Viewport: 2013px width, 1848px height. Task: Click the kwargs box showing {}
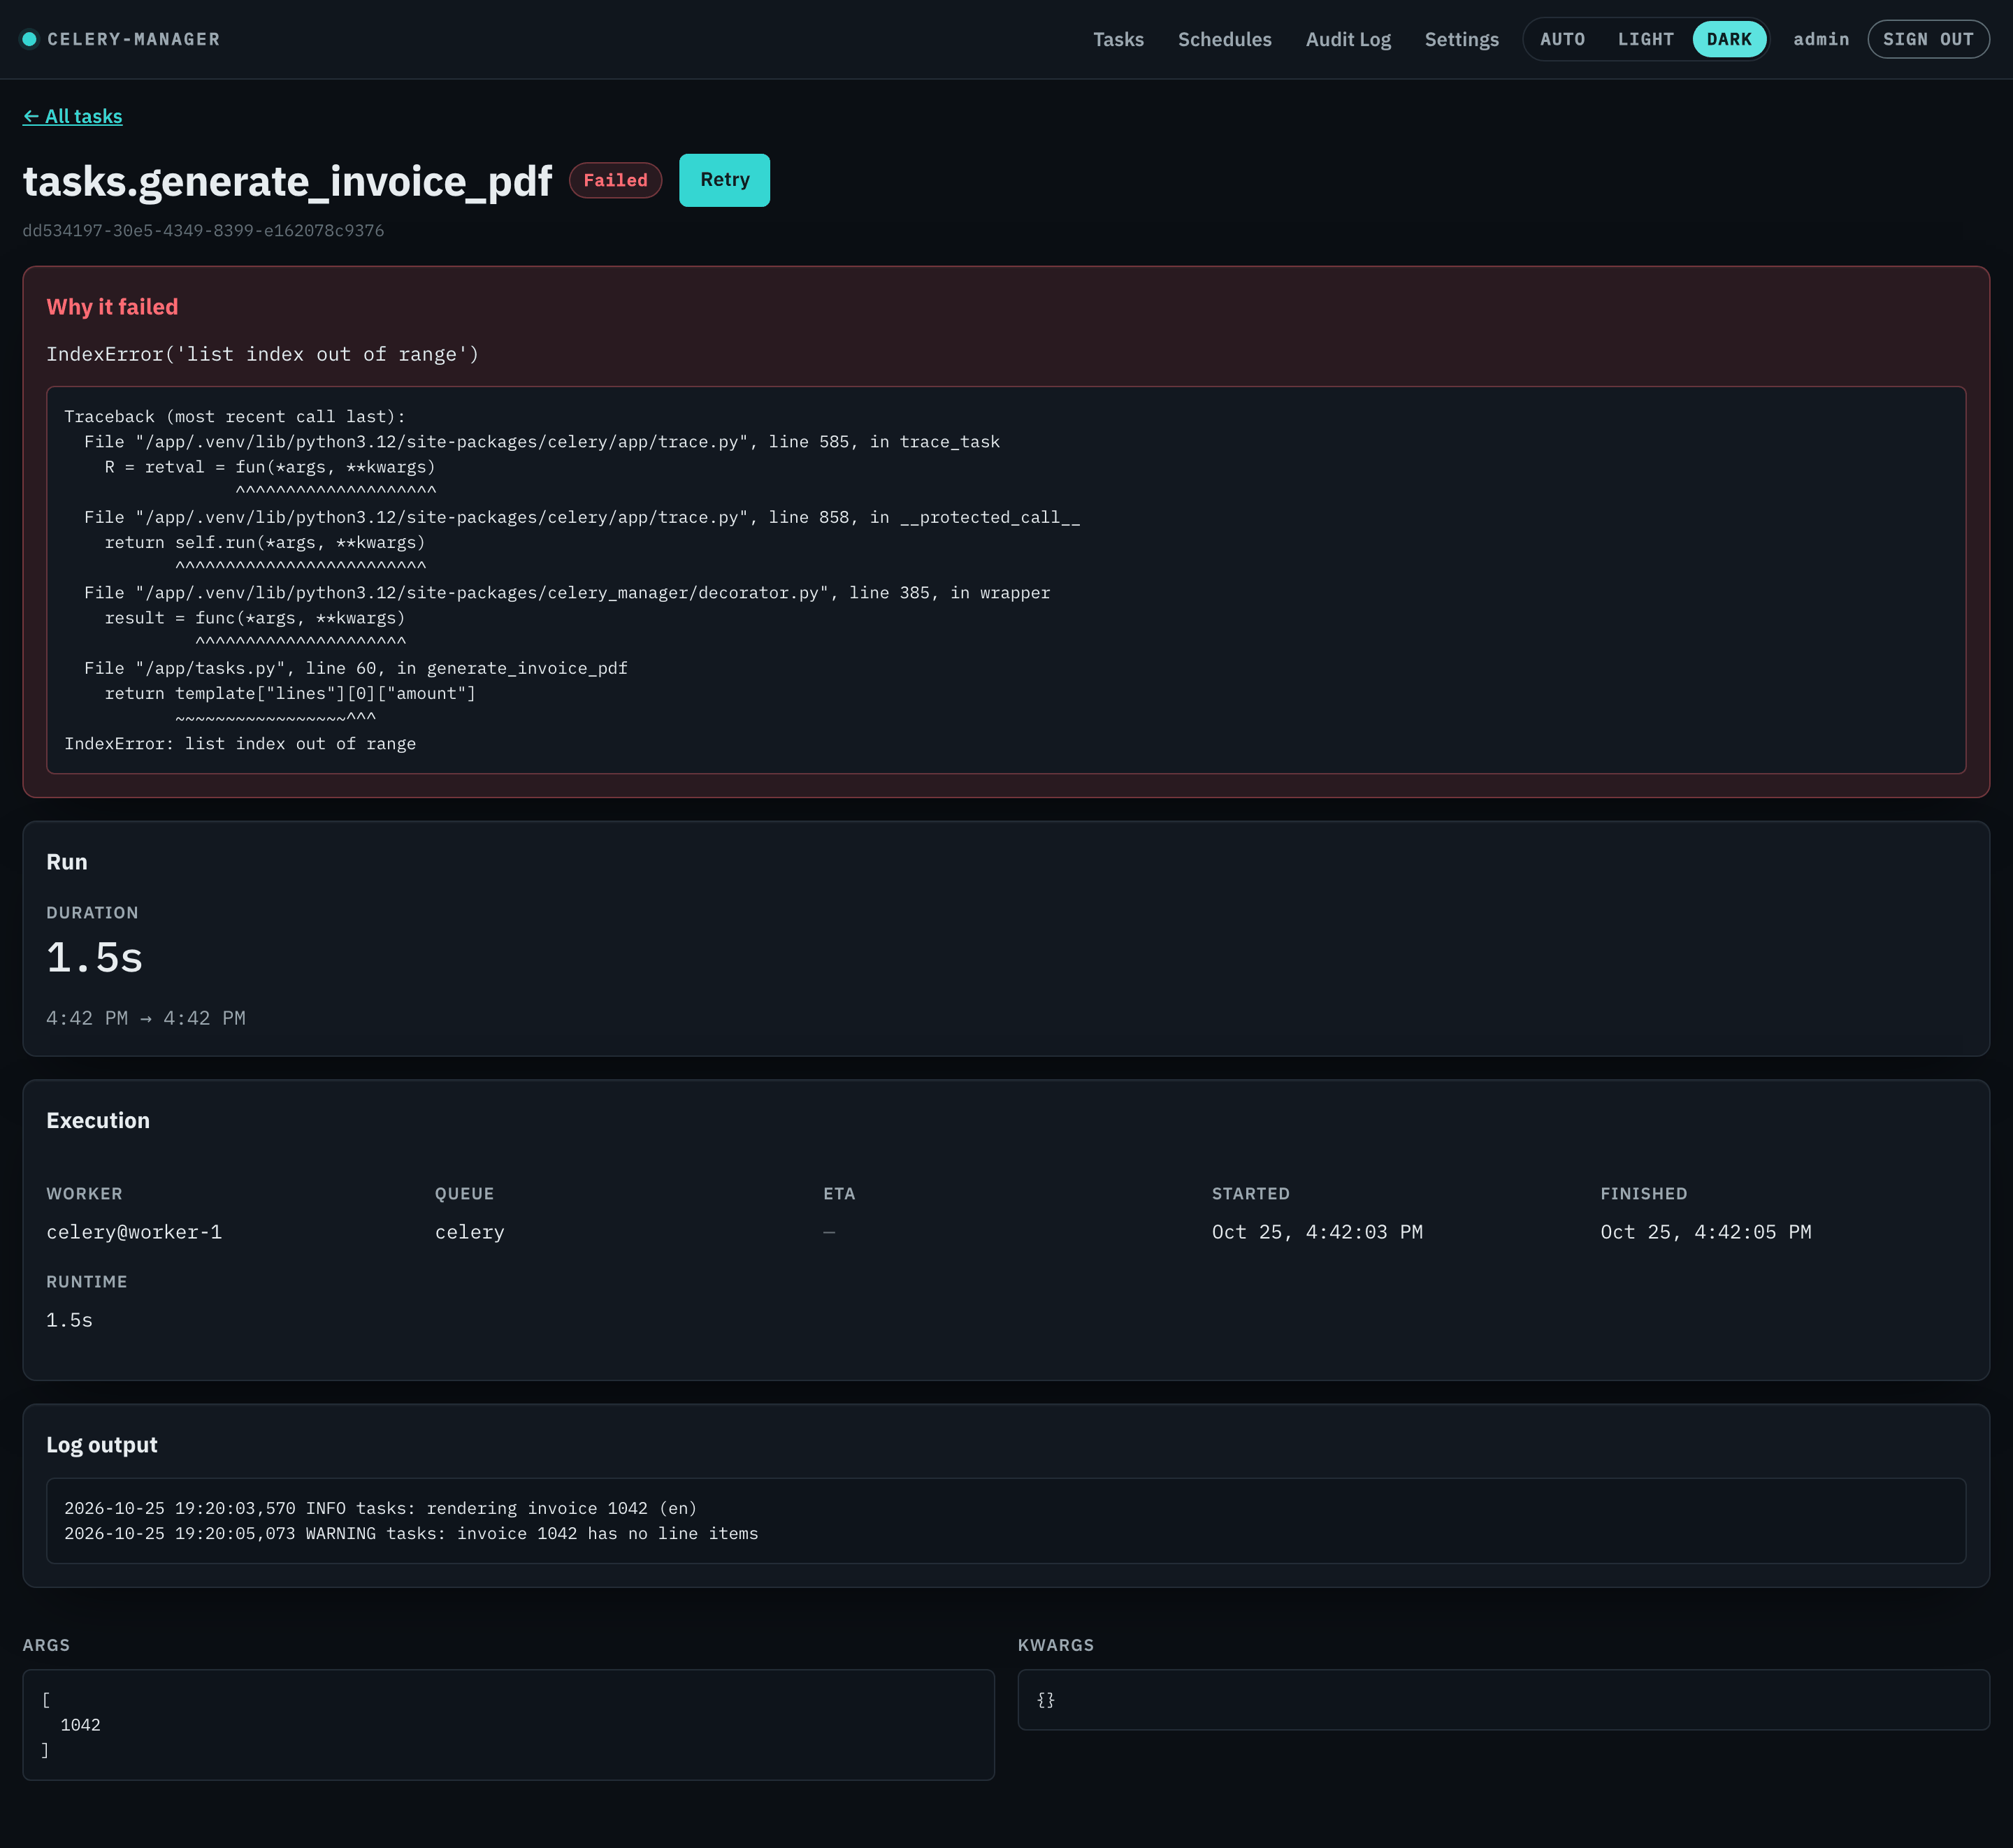[1503, 1700]
